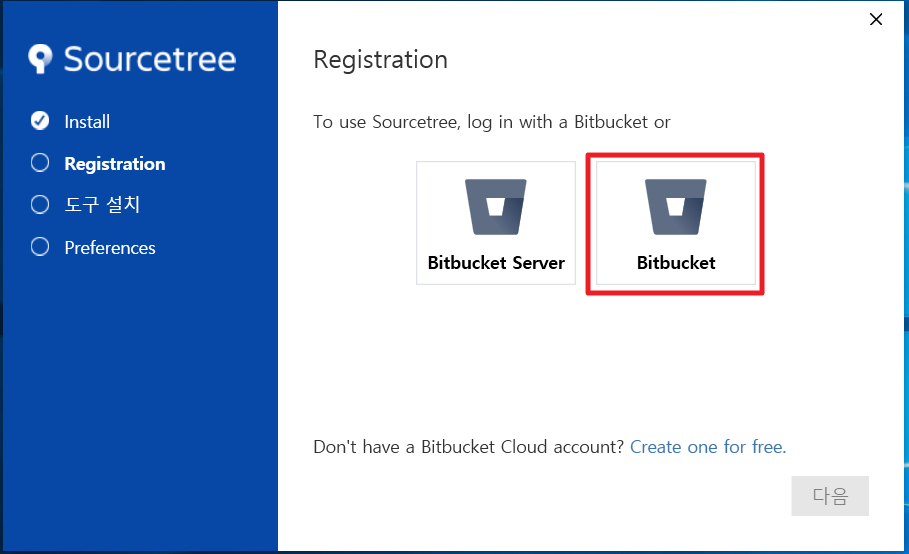Open the Preferences step label
The height and width of the screenshot is (554, 909).
click(110, 247)
